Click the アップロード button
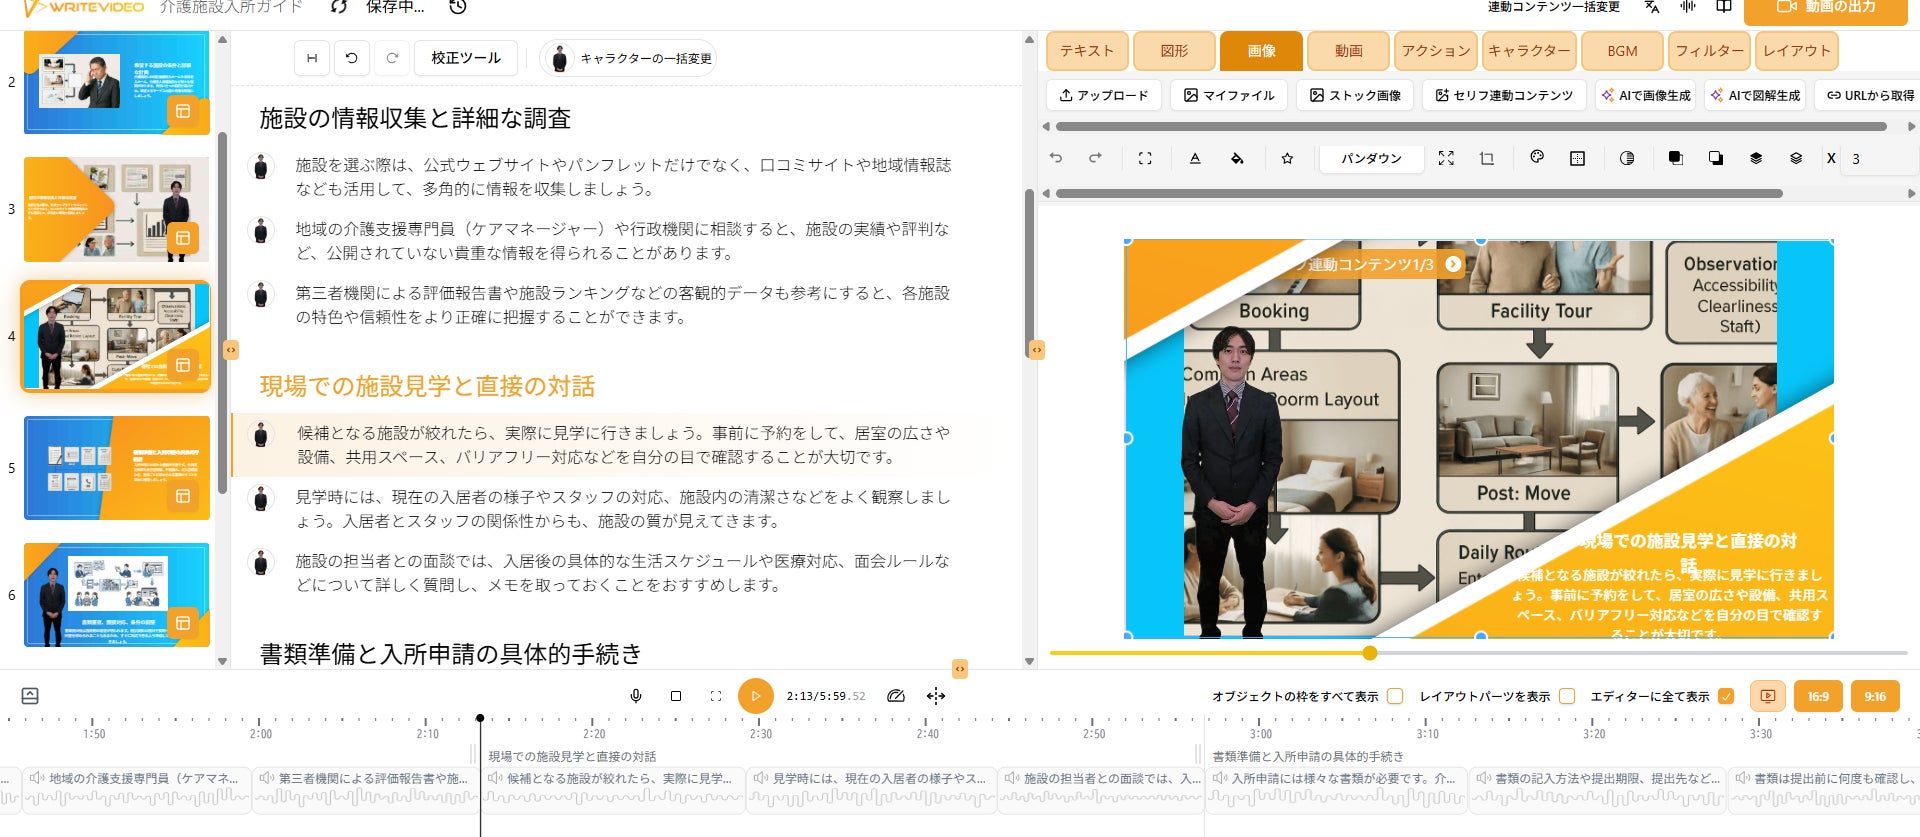1920x837 pixels. pos(1104,95)
